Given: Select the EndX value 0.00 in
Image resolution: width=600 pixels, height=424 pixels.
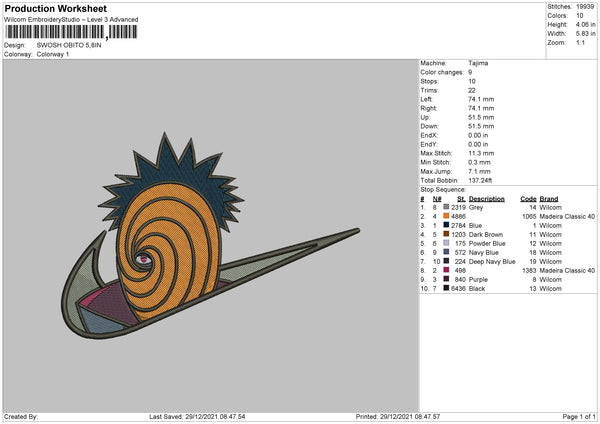Looking at the screenshot, I should click(478, 135).
